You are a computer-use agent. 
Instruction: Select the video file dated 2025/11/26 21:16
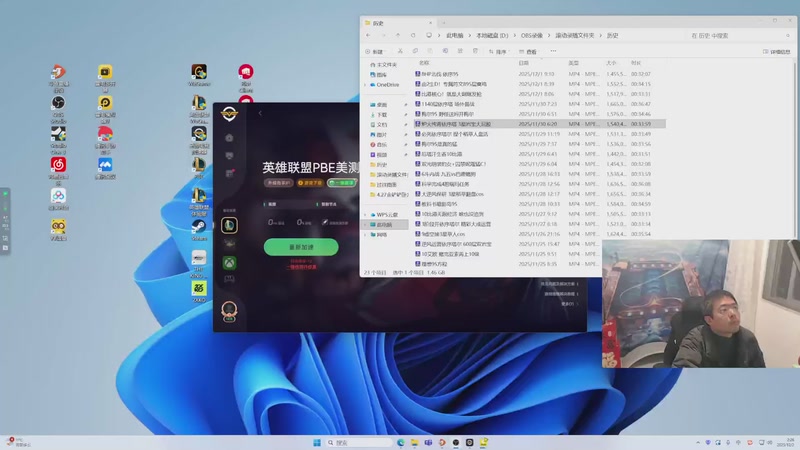539,234
